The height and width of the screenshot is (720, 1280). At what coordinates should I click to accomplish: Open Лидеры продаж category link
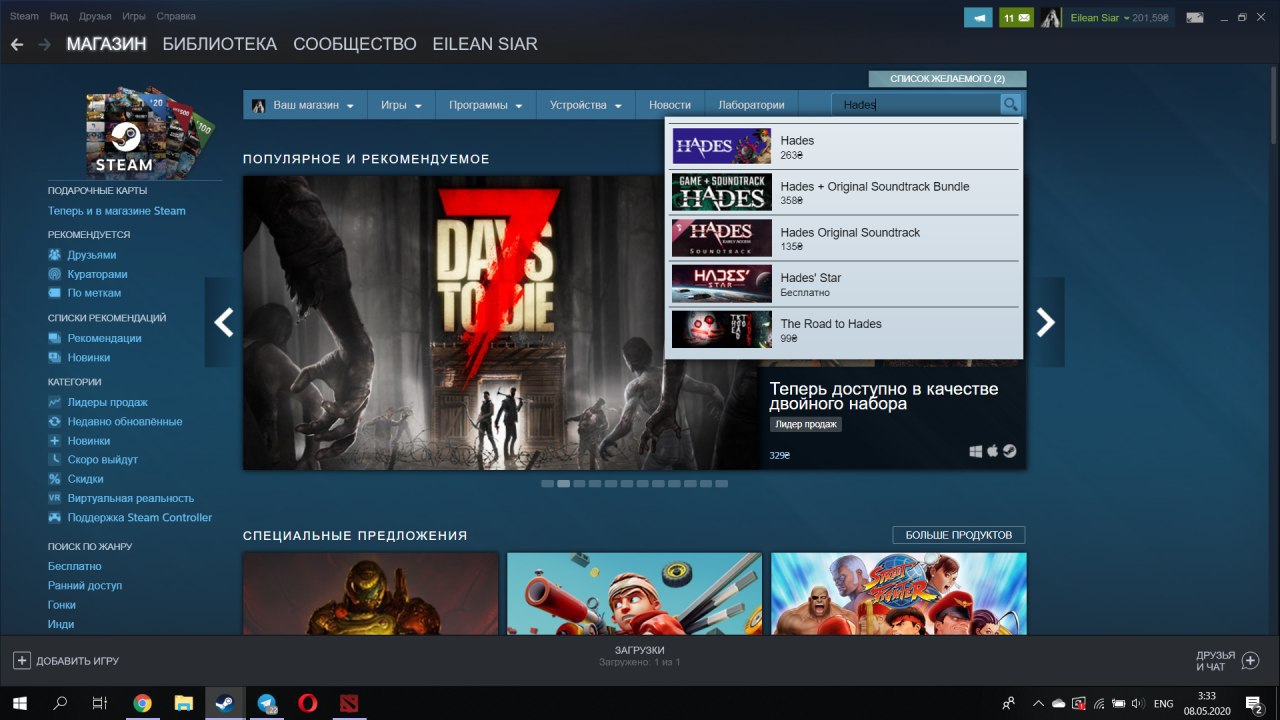(107, 402)
